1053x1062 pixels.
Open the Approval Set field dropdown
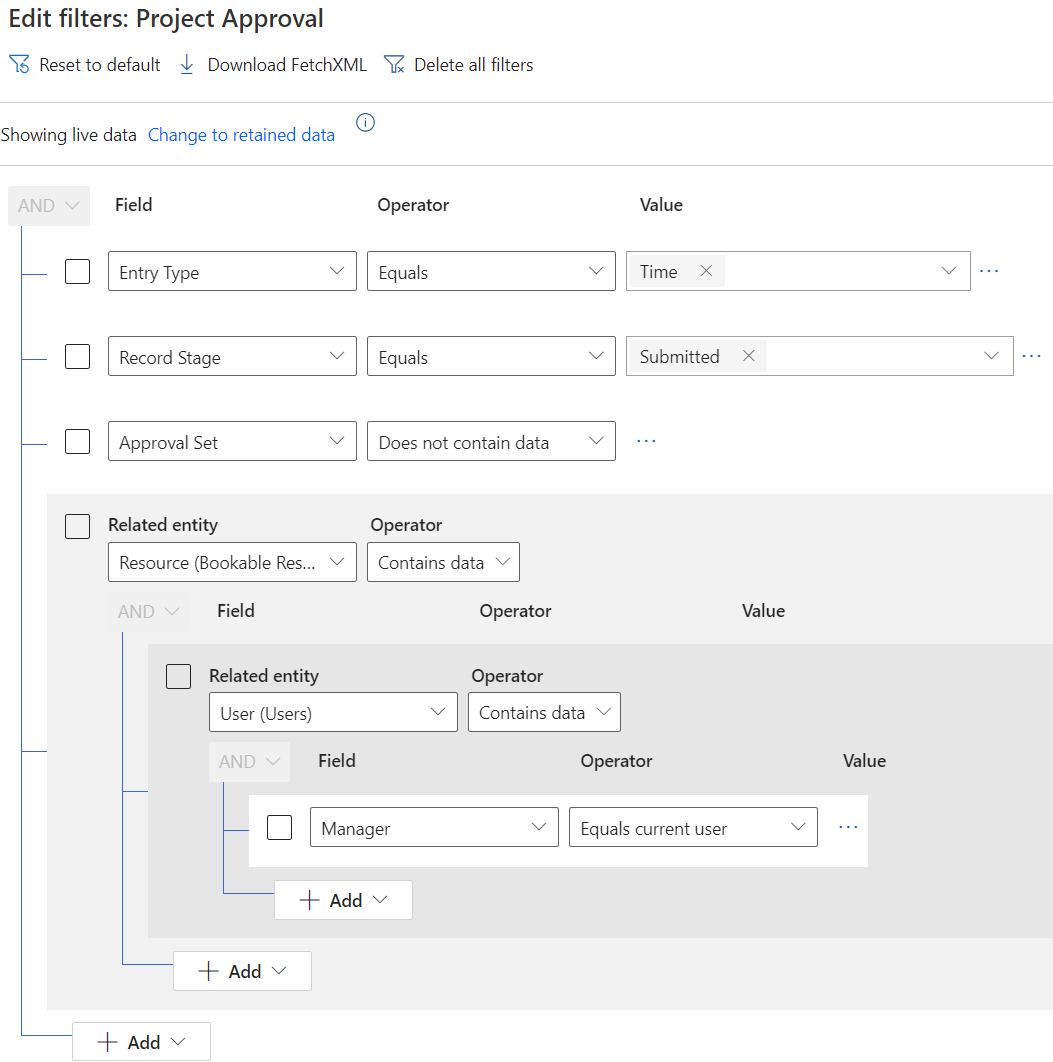point(232,441)
